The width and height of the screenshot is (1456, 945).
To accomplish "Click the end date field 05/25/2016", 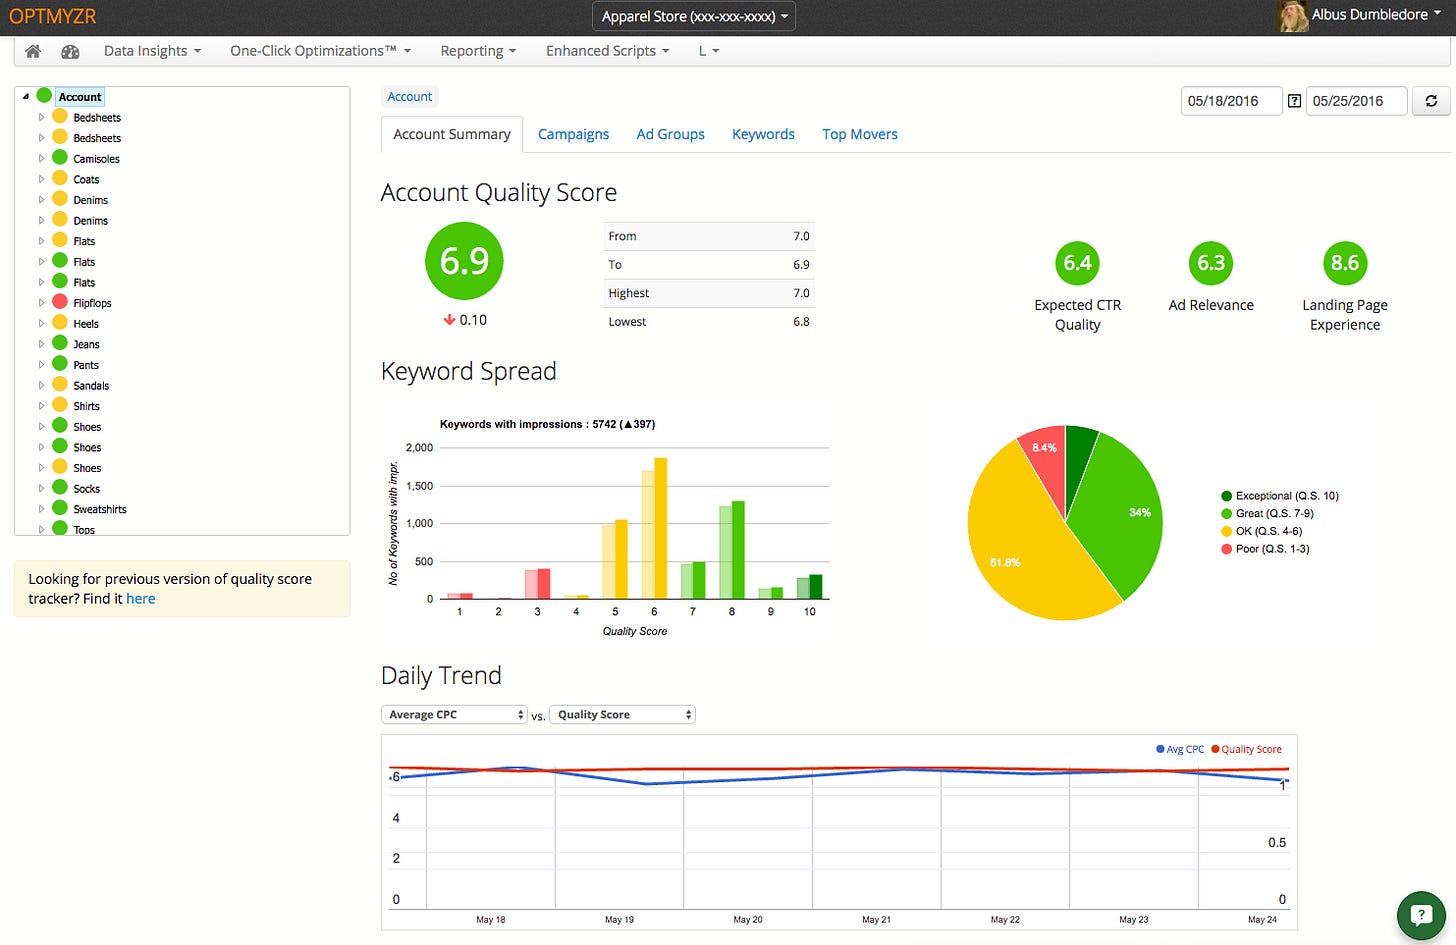I will point(1356,101).
